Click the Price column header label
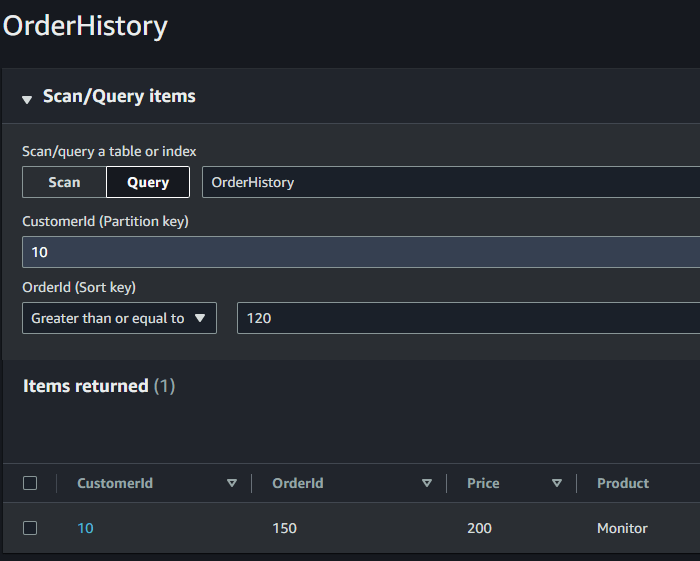700x561 pixels. pos(483,483)
